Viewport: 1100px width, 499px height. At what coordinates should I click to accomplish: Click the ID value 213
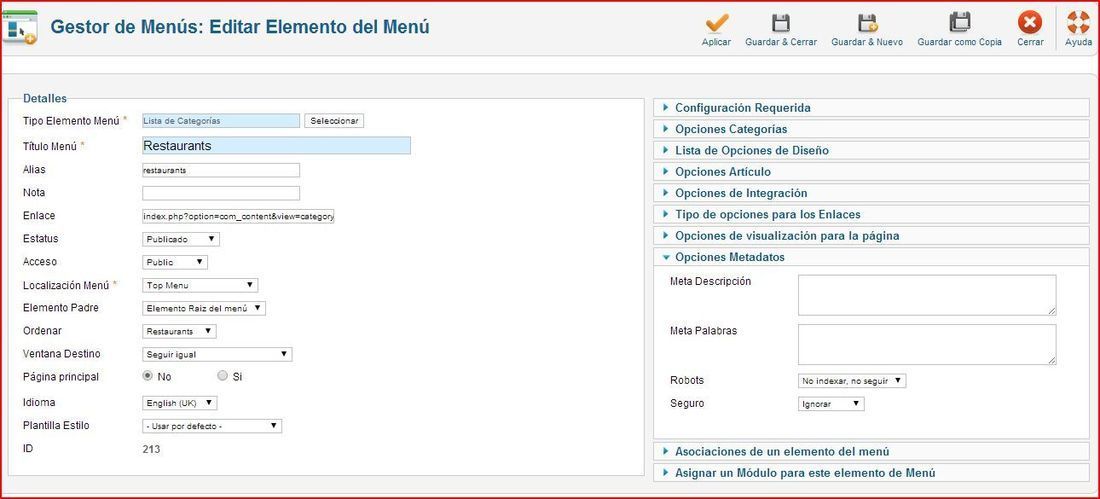coord(151,448)
